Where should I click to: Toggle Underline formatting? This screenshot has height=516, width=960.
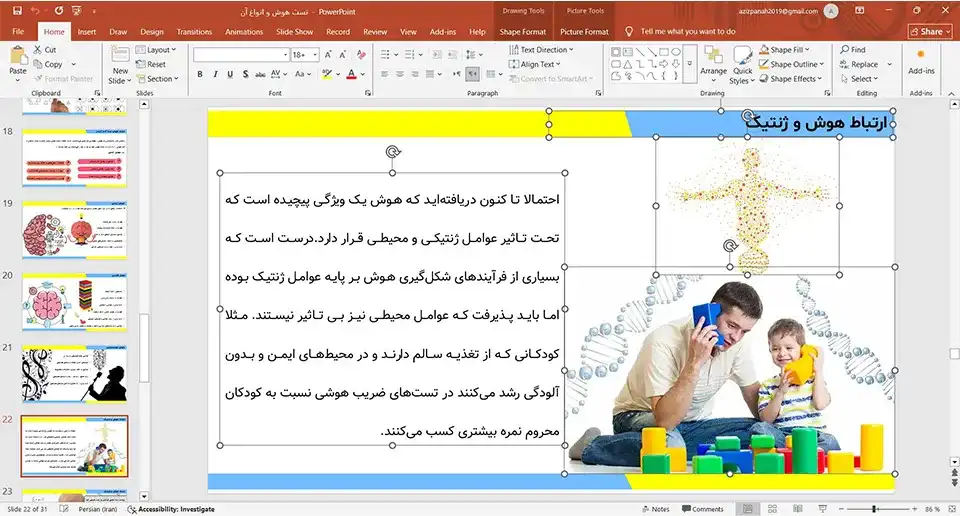[230, 74]
